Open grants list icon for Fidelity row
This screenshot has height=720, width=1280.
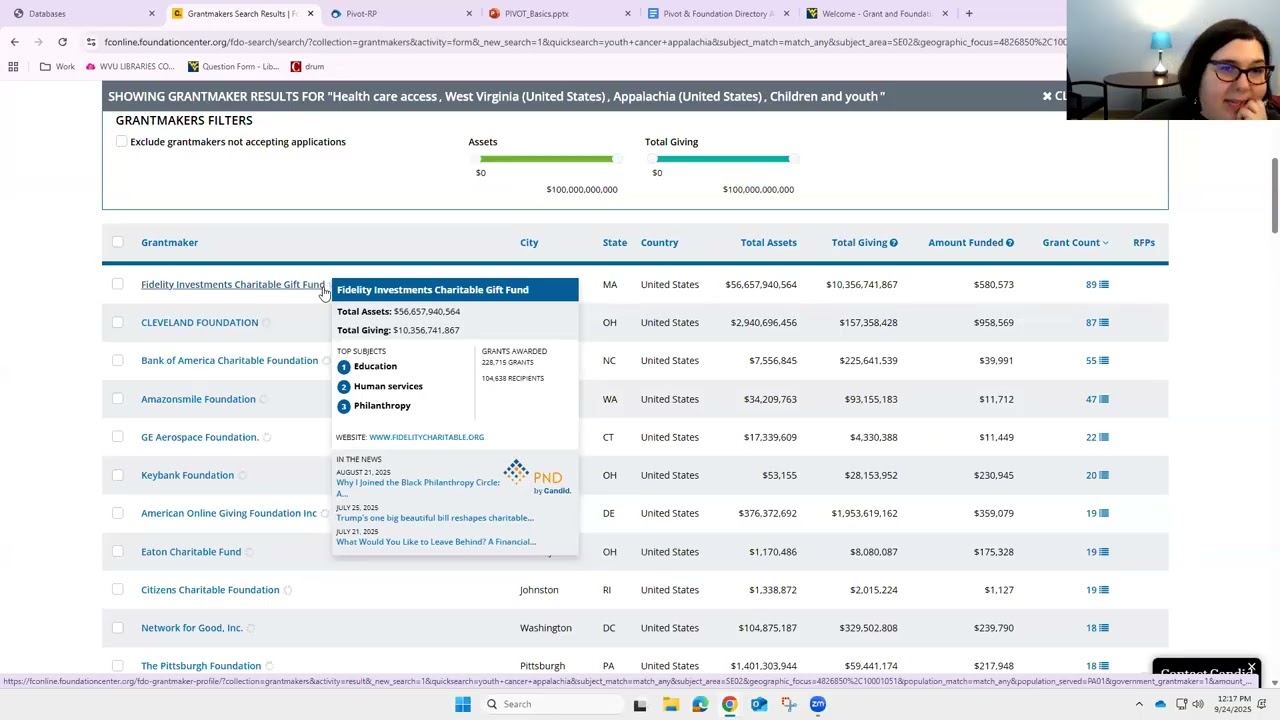[1104, 285]
